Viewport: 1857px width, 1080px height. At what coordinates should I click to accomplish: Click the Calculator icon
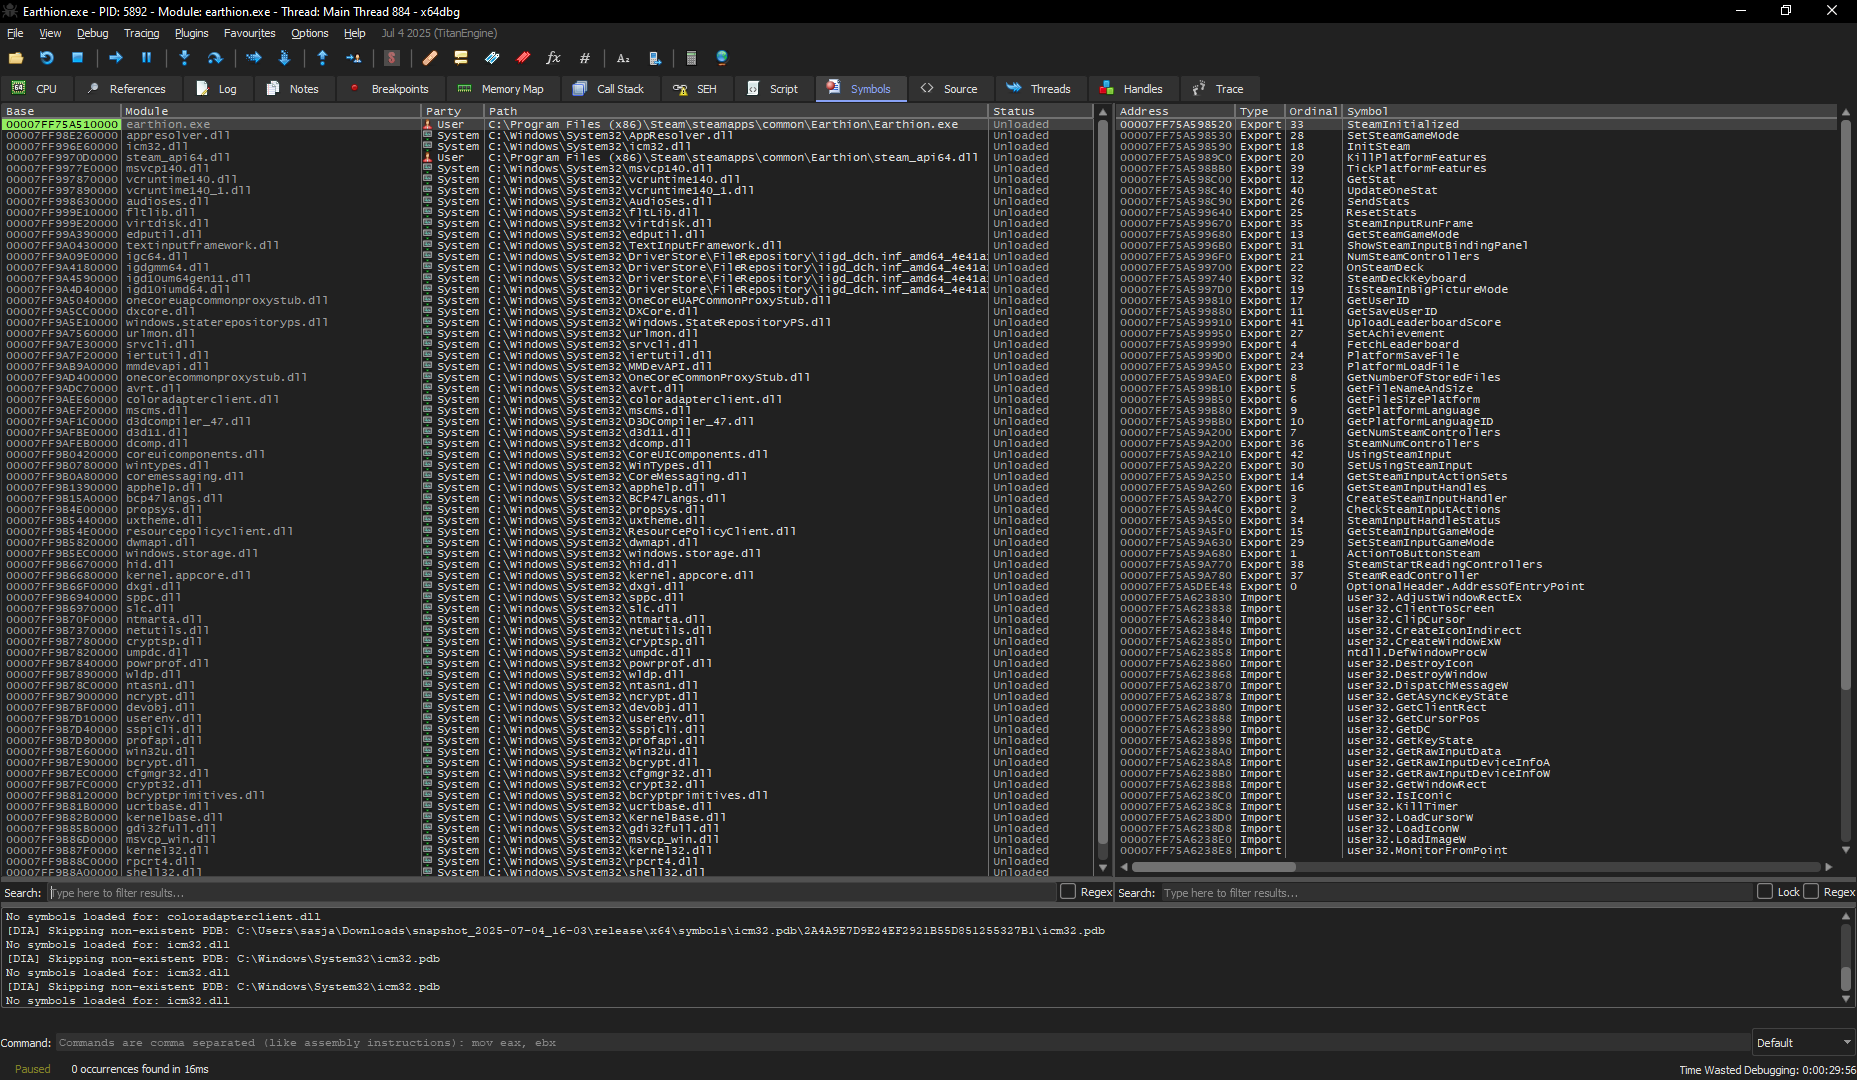click(x=691, y=58)
